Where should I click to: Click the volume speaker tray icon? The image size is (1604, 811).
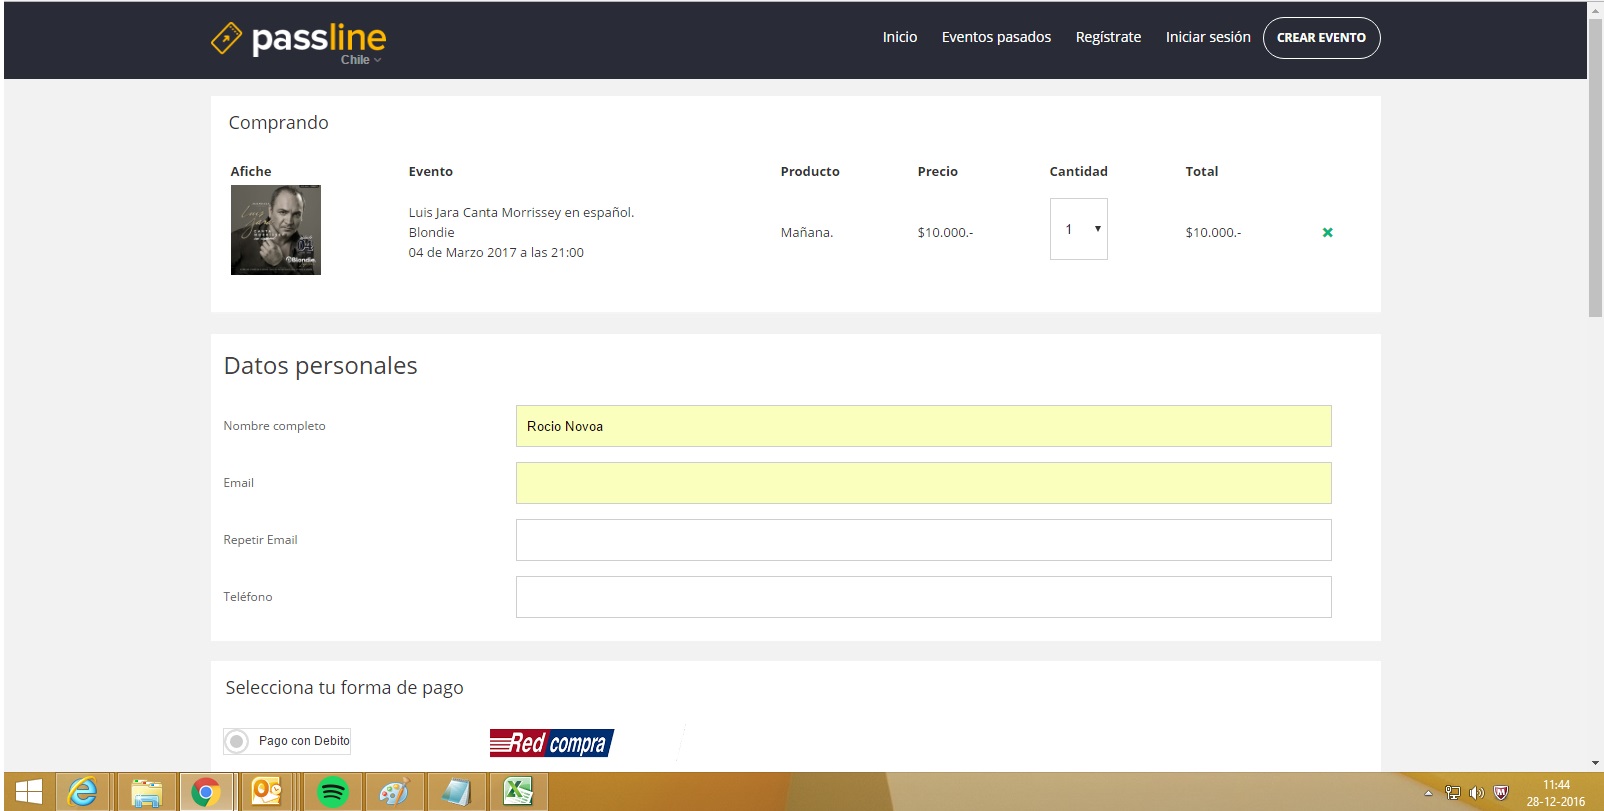coord(1476,793)
